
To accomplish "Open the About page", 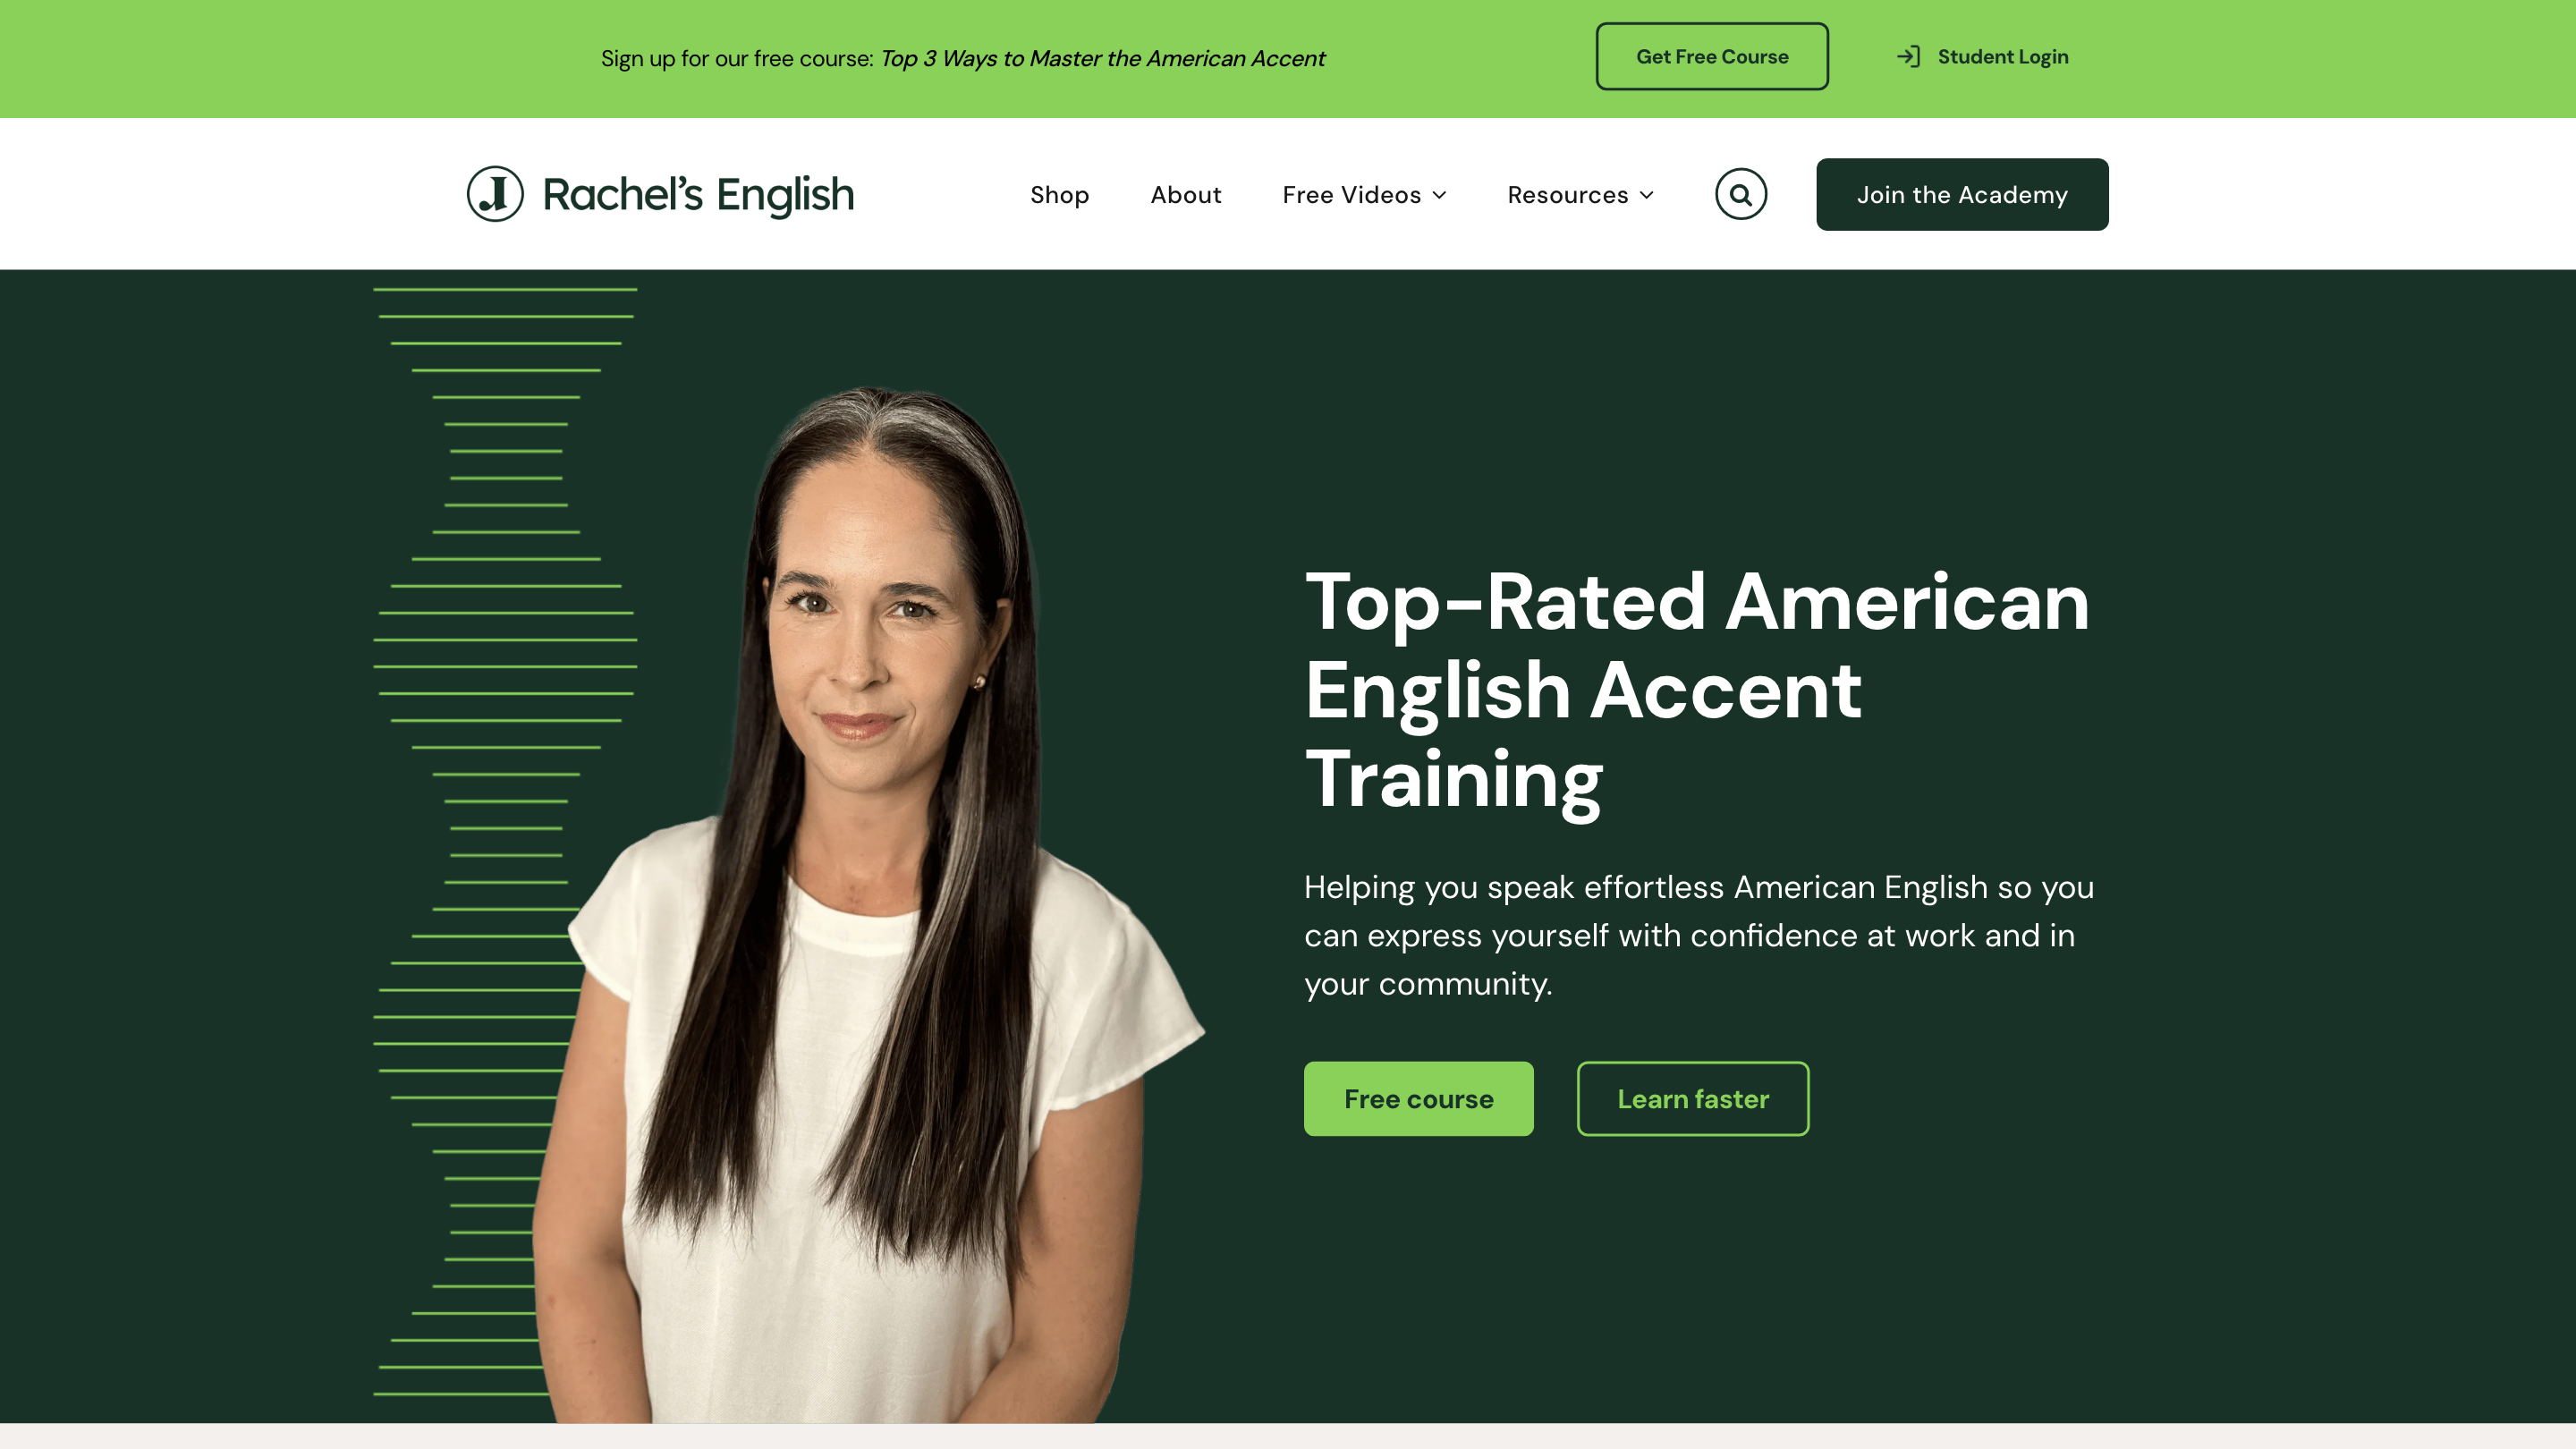I will click(1185, 195).
